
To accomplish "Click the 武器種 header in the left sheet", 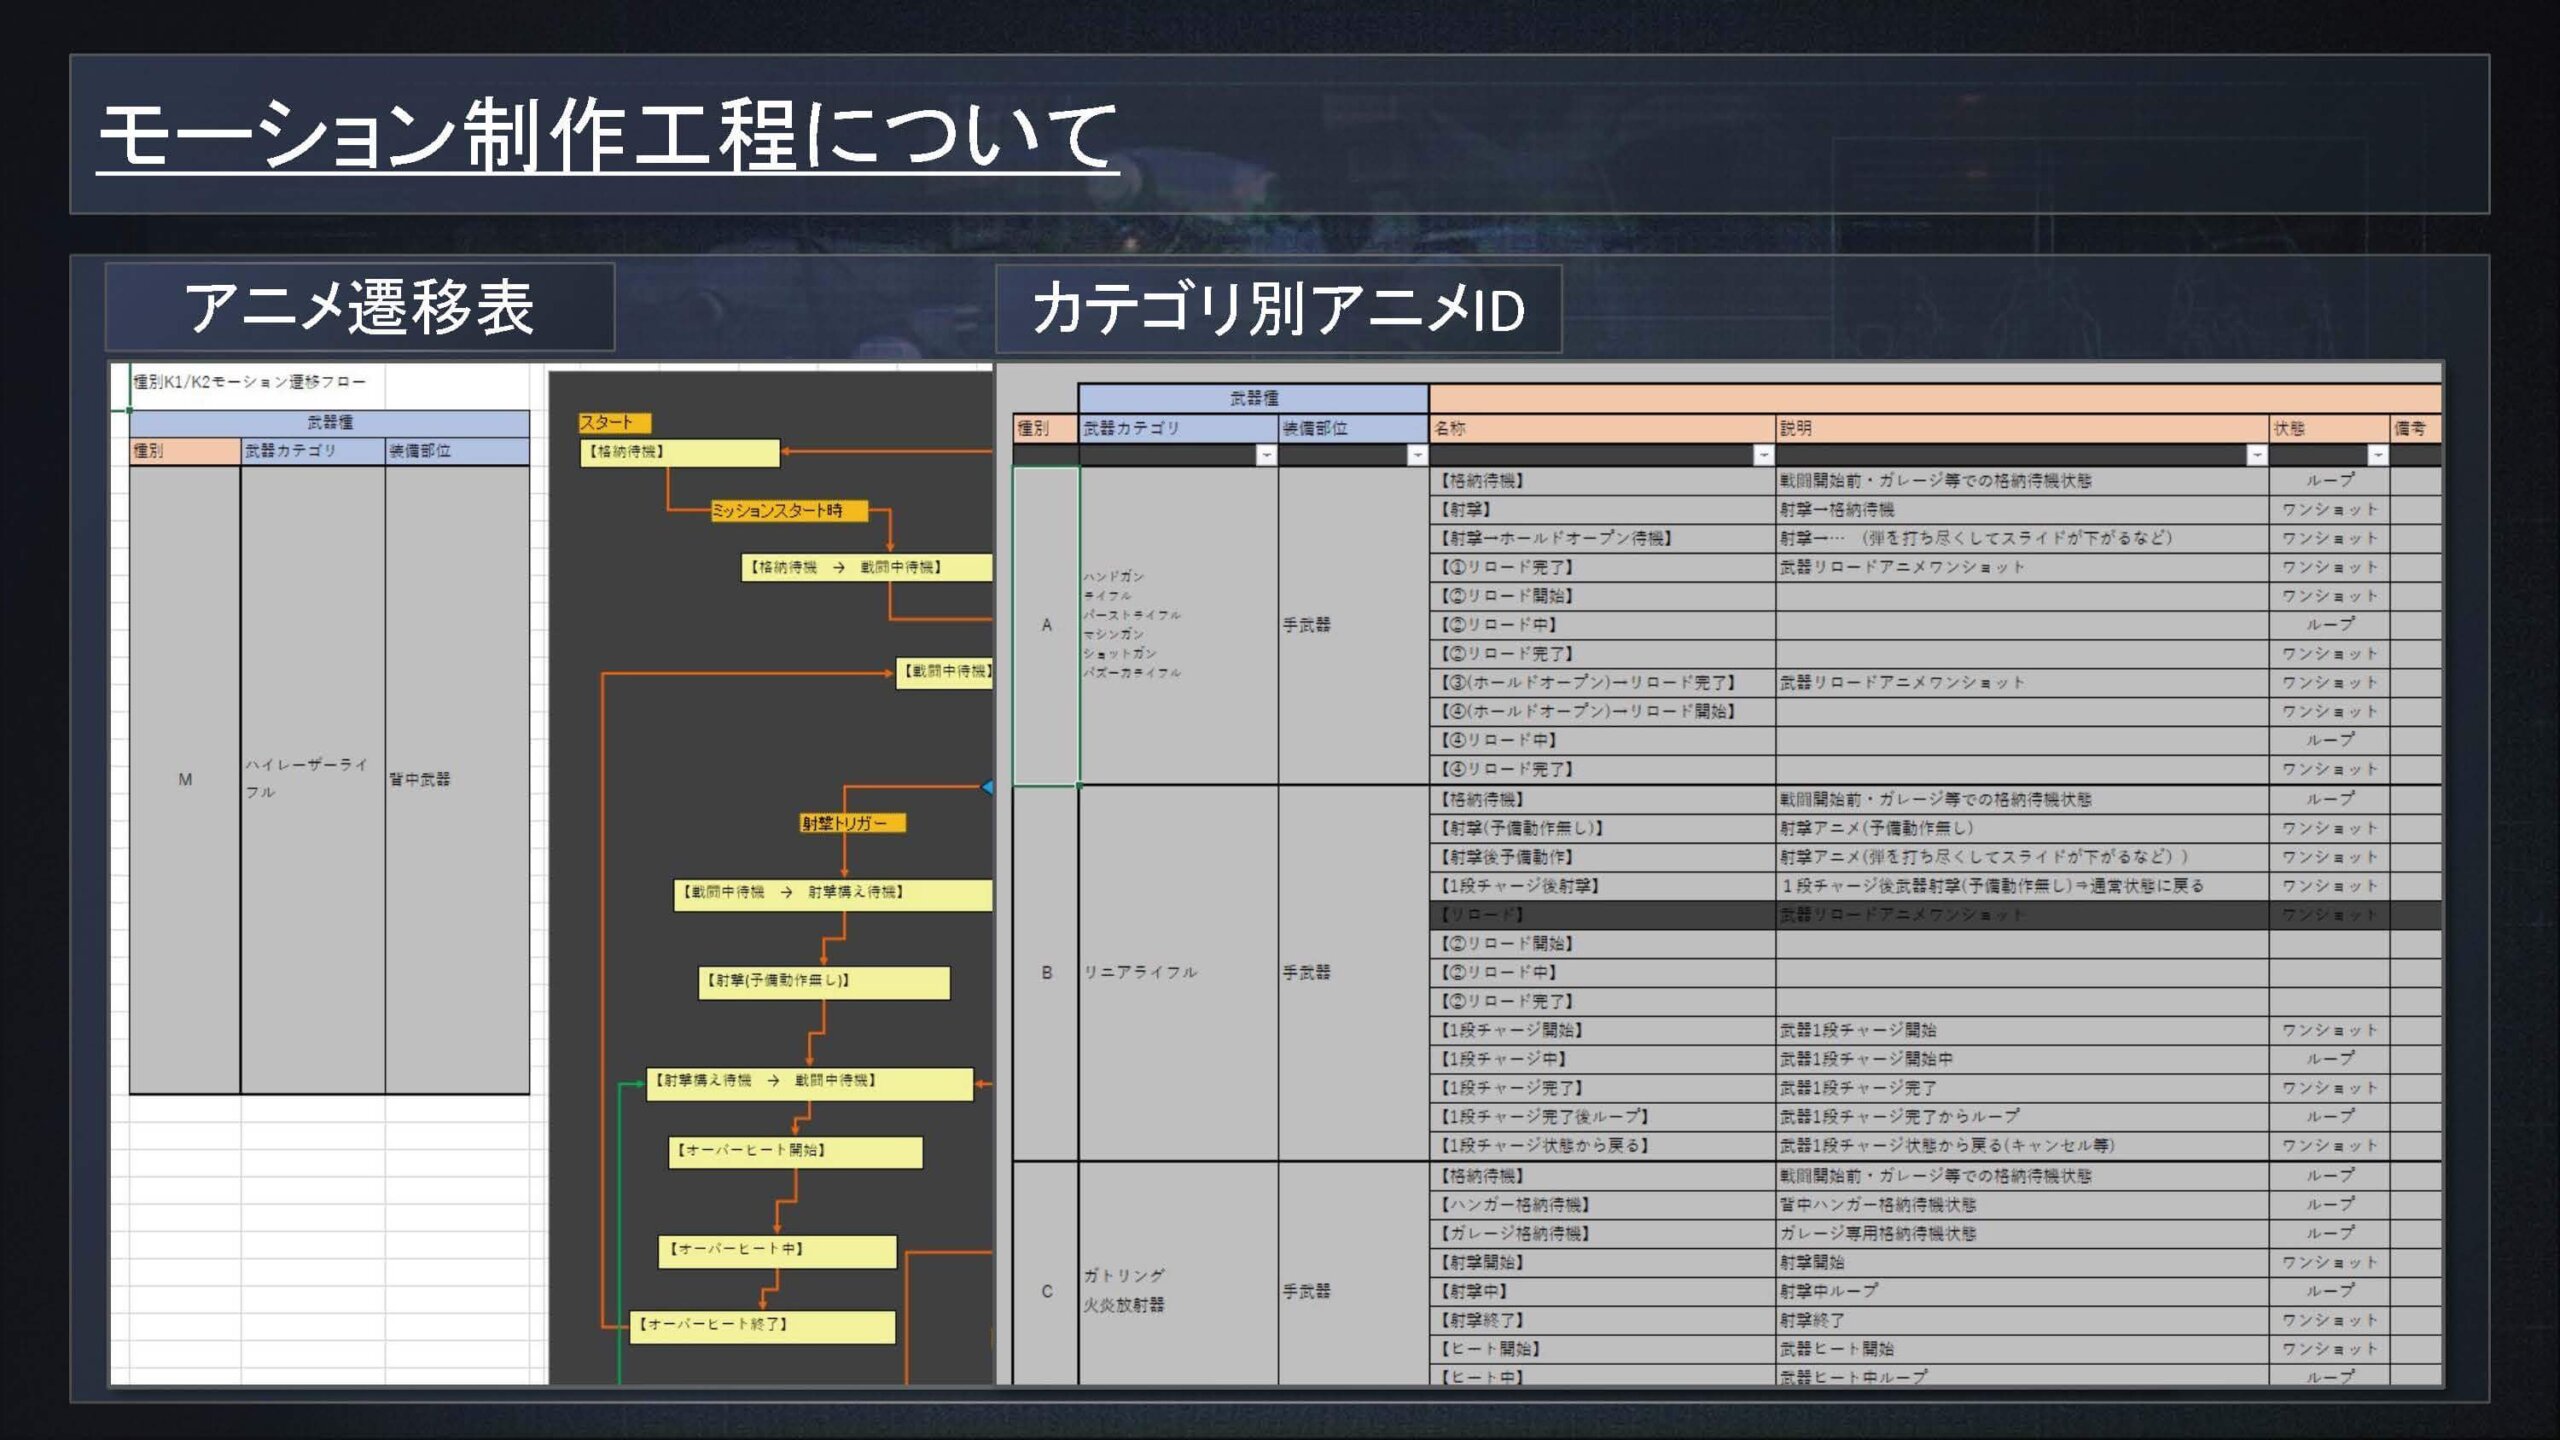I will (x=329, y=423).
